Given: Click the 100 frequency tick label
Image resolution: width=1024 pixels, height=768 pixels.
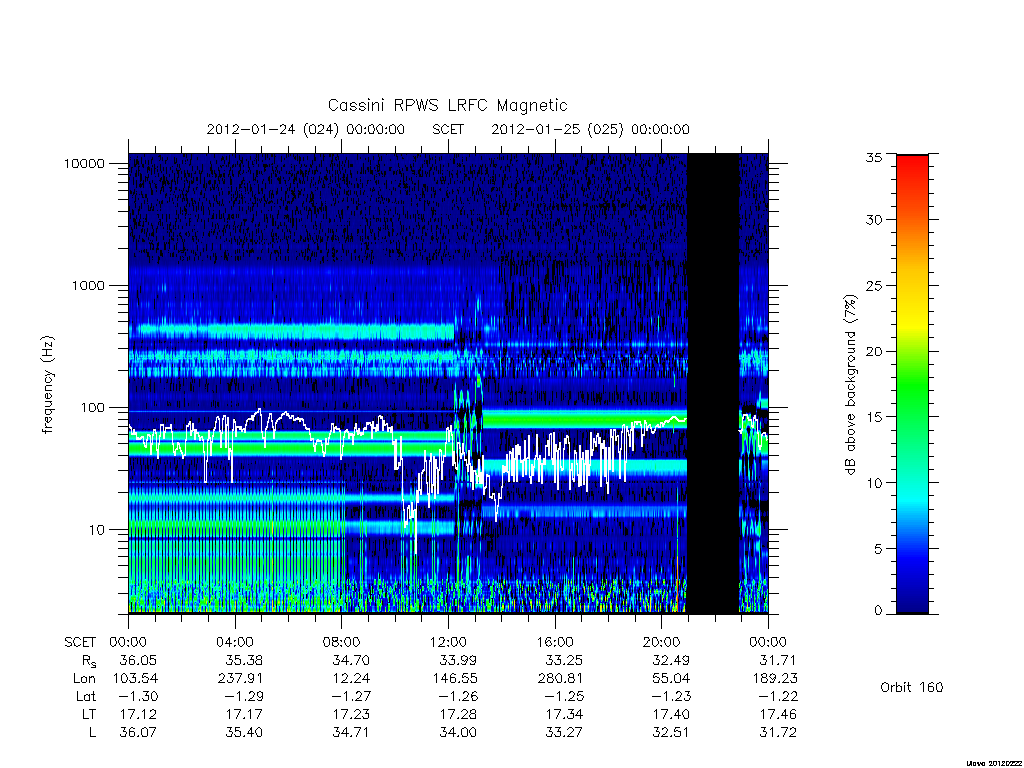Looking at the screenshot, I should (92, 408).
